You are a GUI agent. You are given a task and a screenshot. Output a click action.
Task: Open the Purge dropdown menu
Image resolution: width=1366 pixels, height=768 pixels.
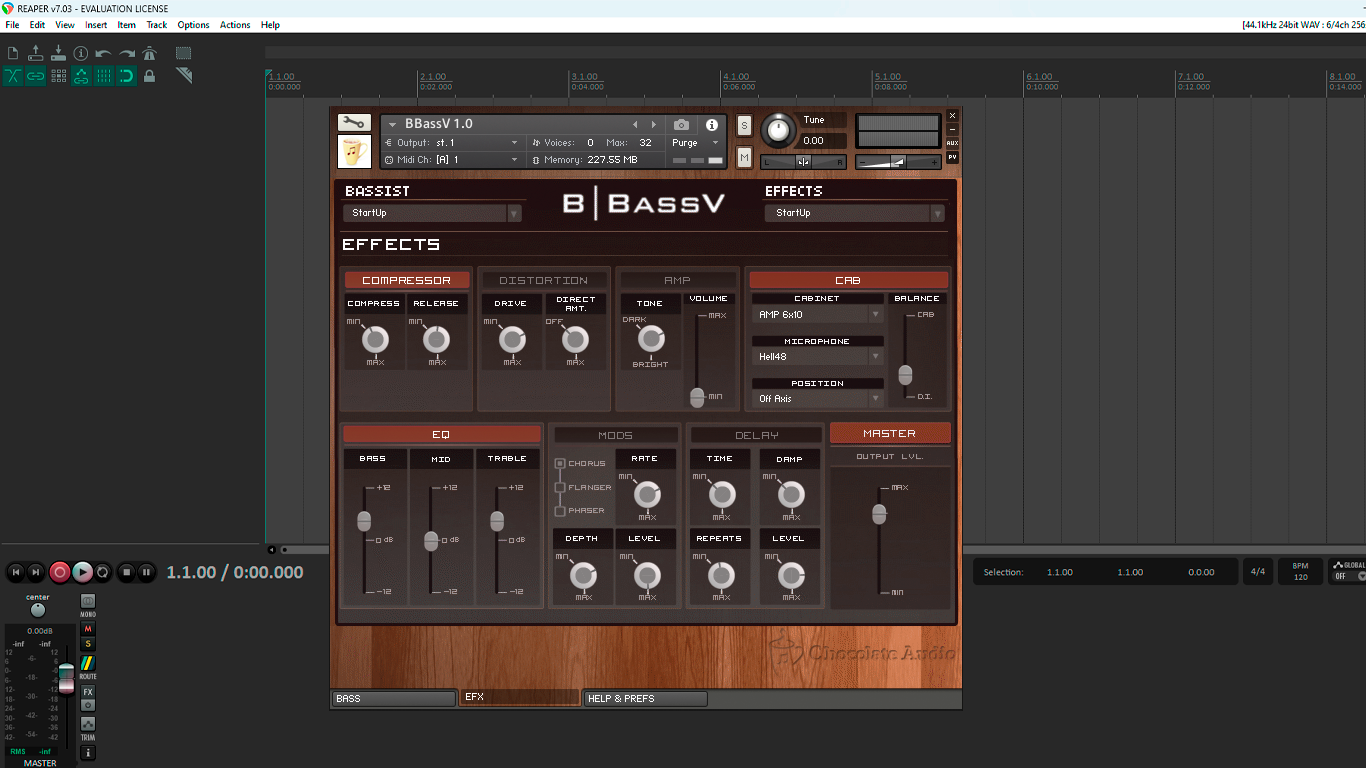[x=696, y=143]
